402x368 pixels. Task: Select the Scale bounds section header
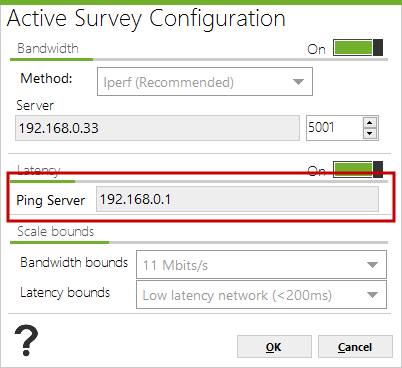[x=56, y=231]
